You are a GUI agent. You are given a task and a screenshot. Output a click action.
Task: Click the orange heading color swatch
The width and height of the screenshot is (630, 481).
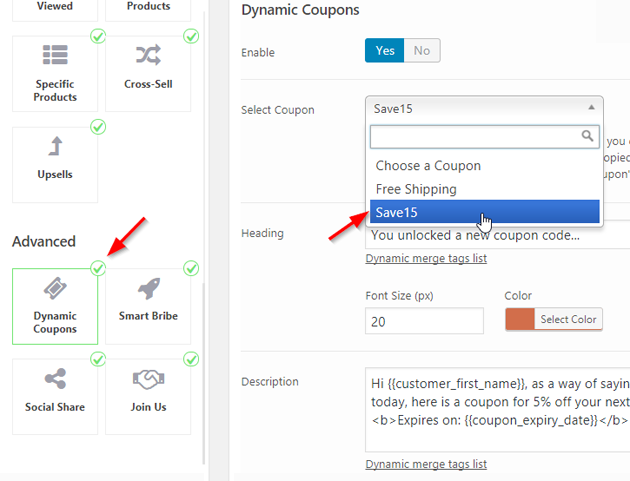[520, 319]
